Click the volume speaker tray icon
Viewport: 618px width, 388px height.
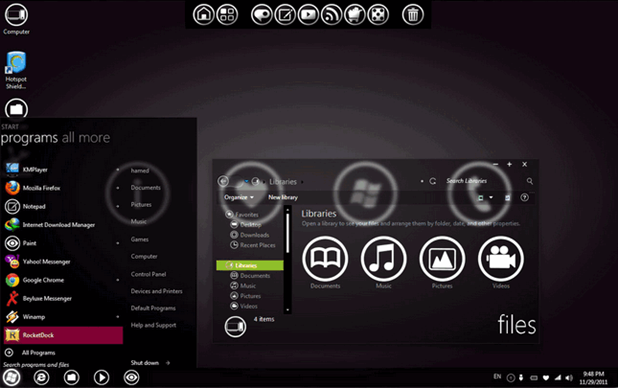pyautogui.click(x=569, y=378)
